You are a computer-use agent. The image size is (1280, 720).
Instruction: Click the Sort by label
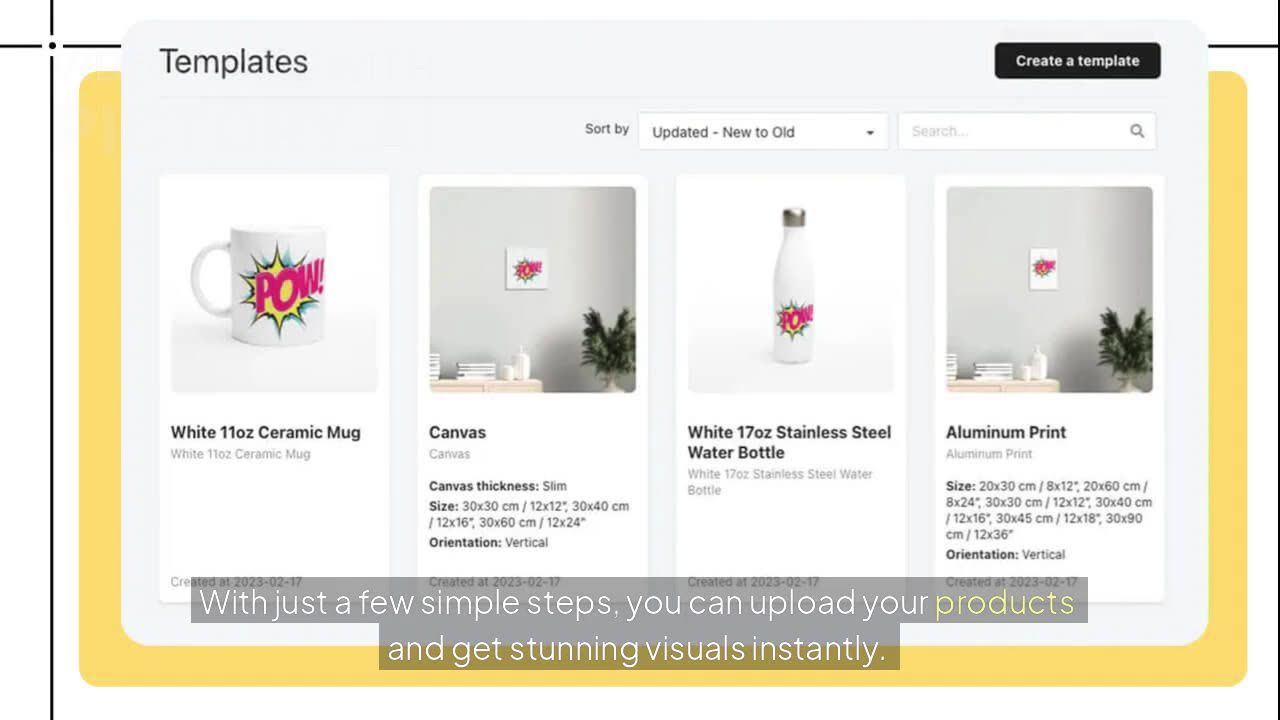click(x=606, y=129)
